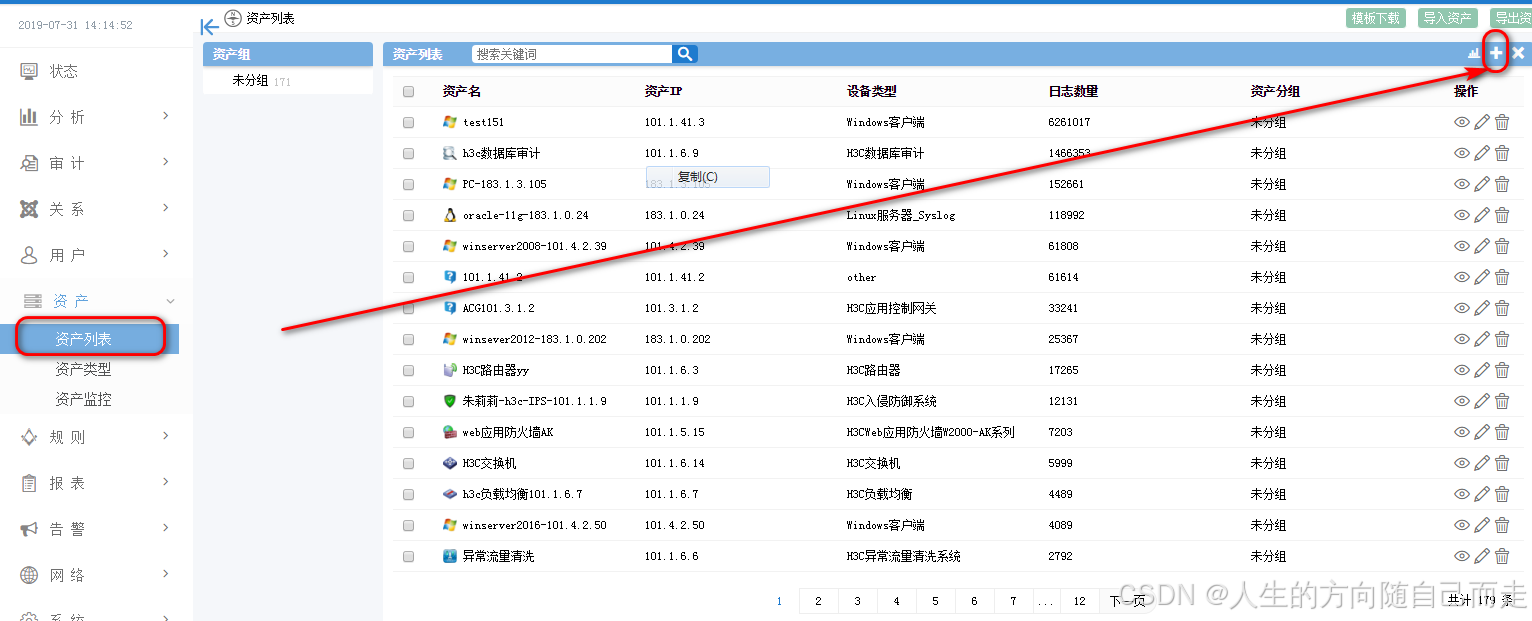Edit the test151 asset with pencil icon

[1482, 122]
